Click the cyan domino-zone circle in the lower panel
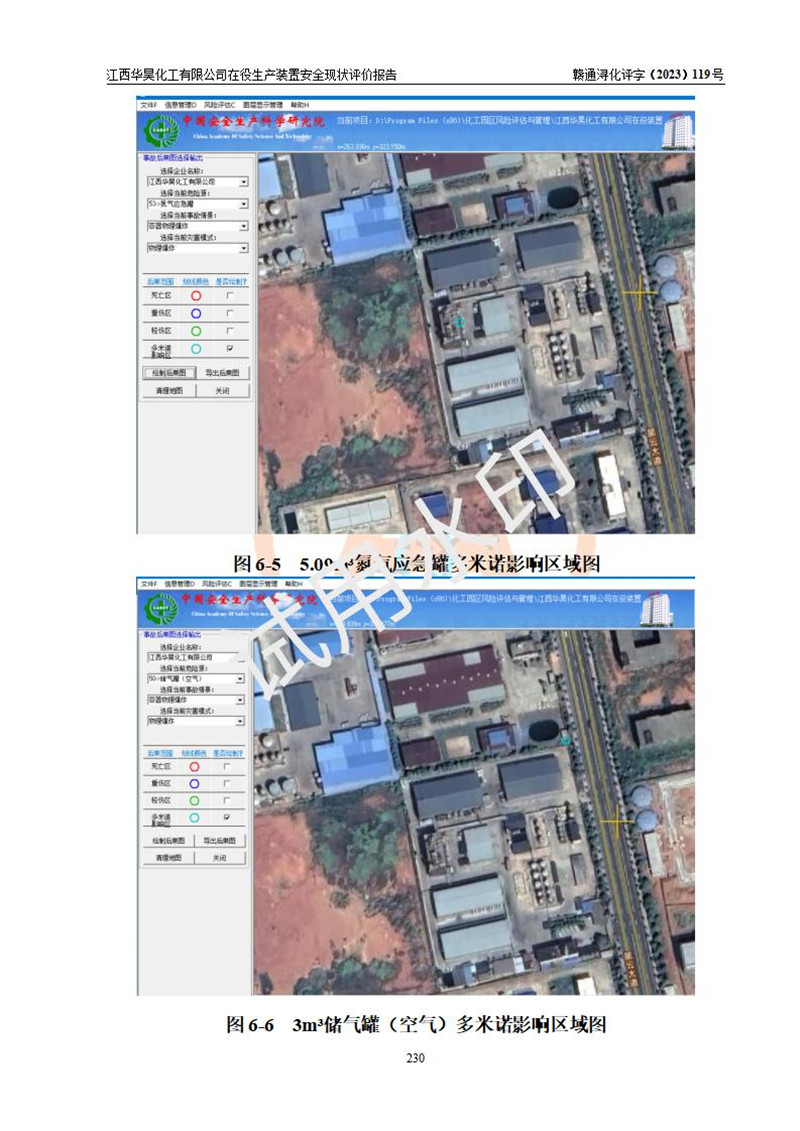The width and height of the screenshot is (800, 1131). coord(196,818)
